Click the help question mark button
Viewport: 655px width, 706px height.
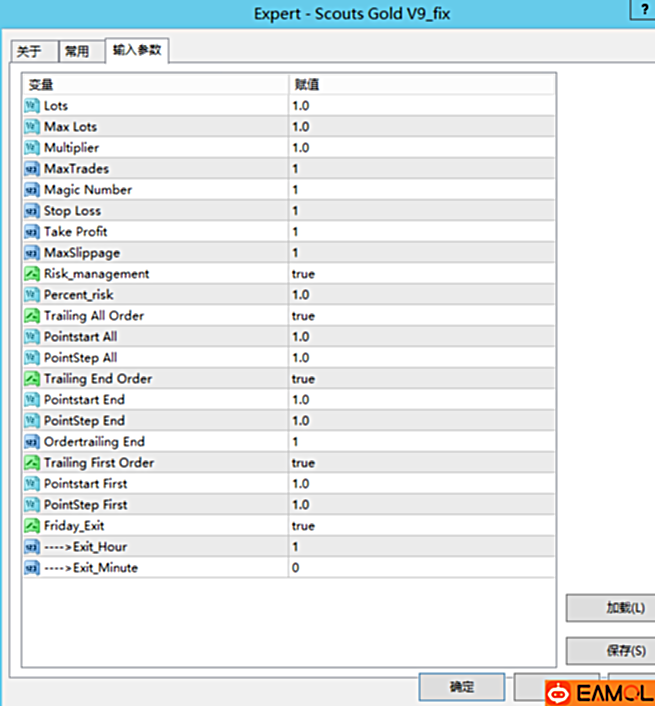click(643, 9)
